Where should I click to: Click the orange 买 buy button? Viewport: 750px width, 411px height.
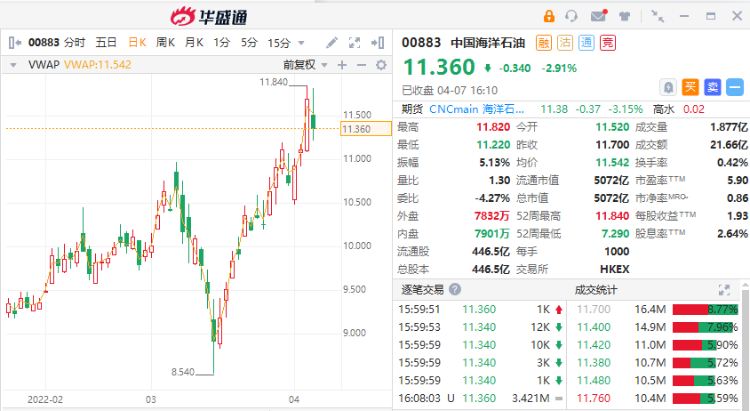click(x=690, y=87)
